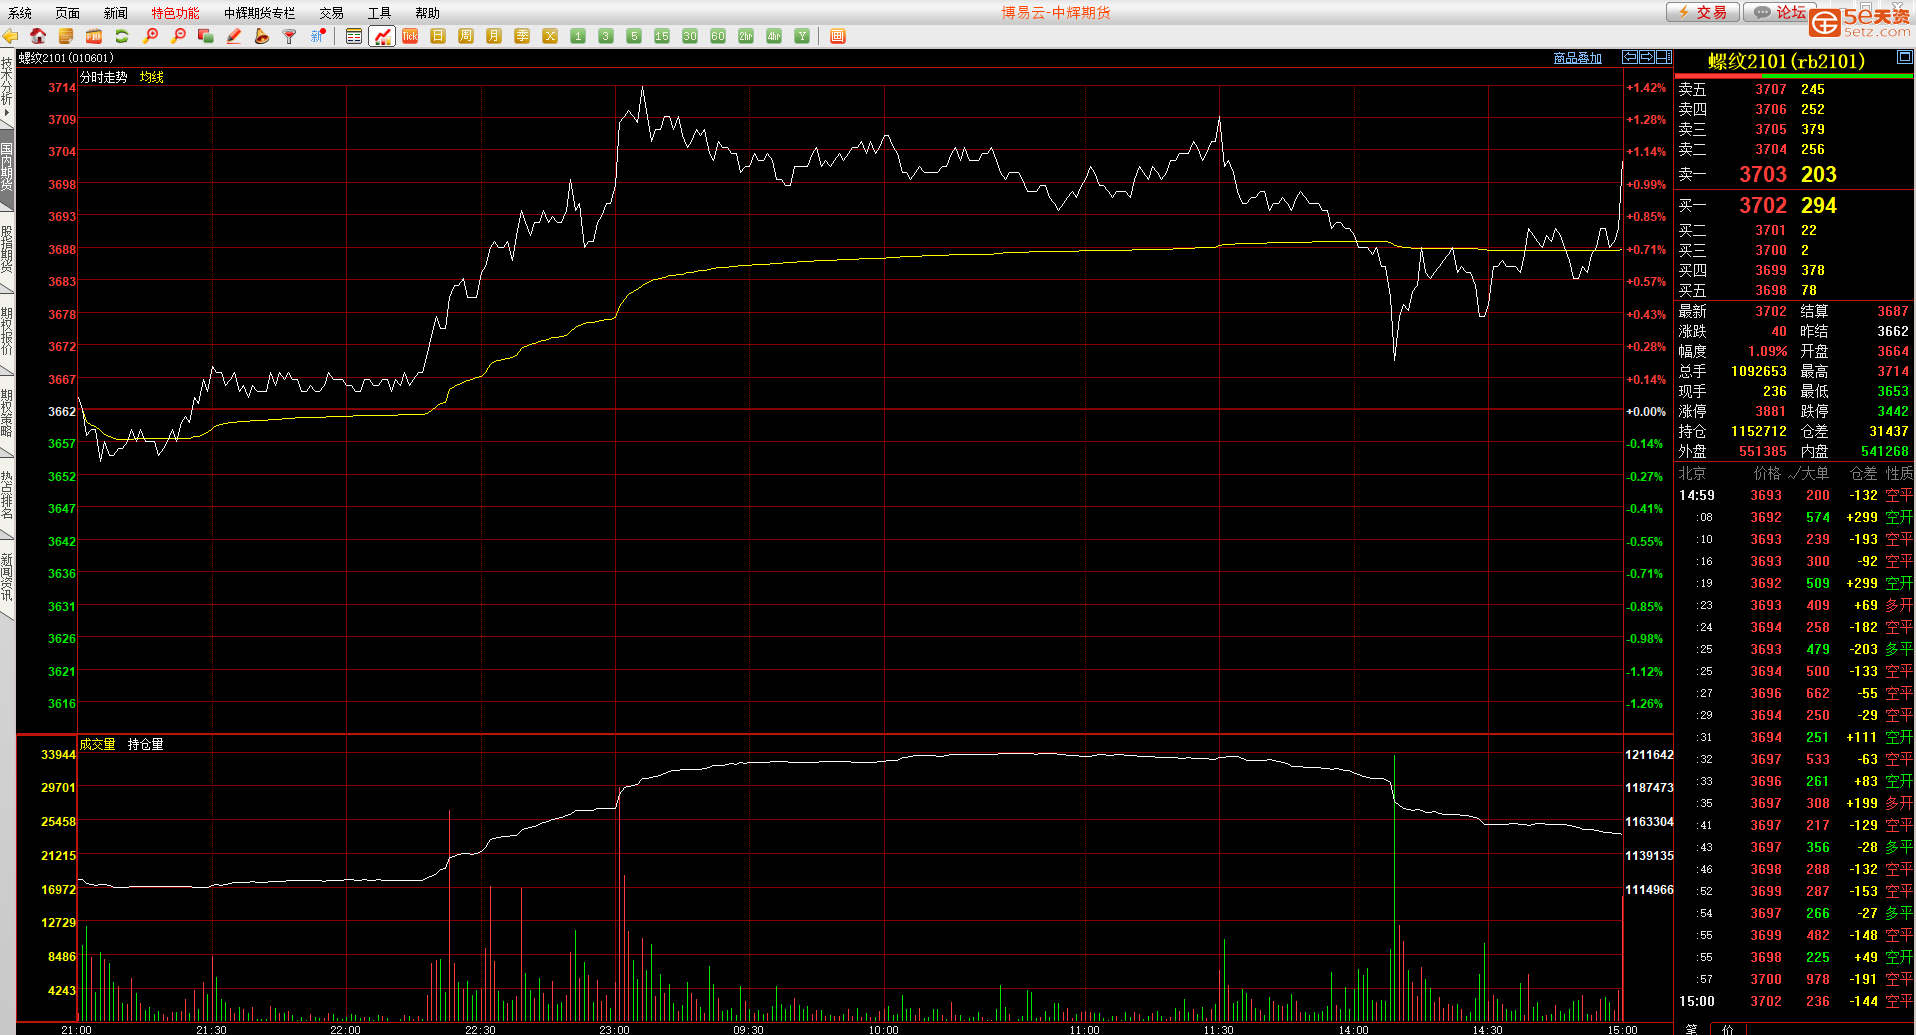The image size is (1916, 1035).
Task: Toggle the intraday trend chart button
Action: (x=382, y=36)
